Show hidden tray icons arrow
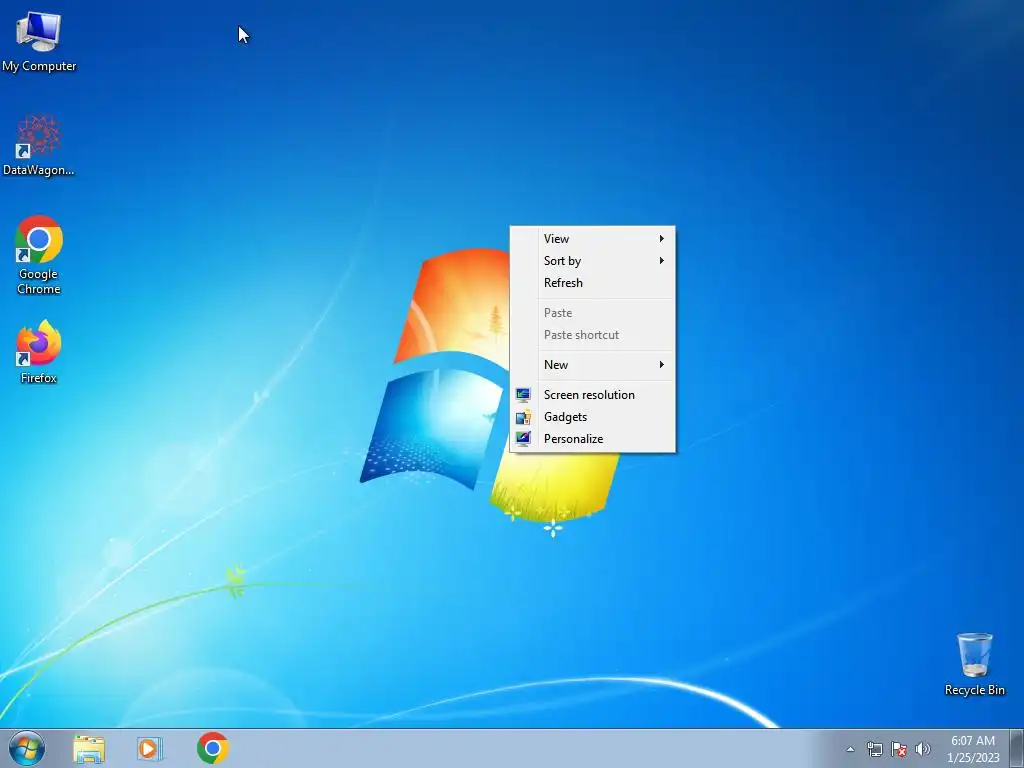This screenshot has width=1024, height=768. coord(850,749)
